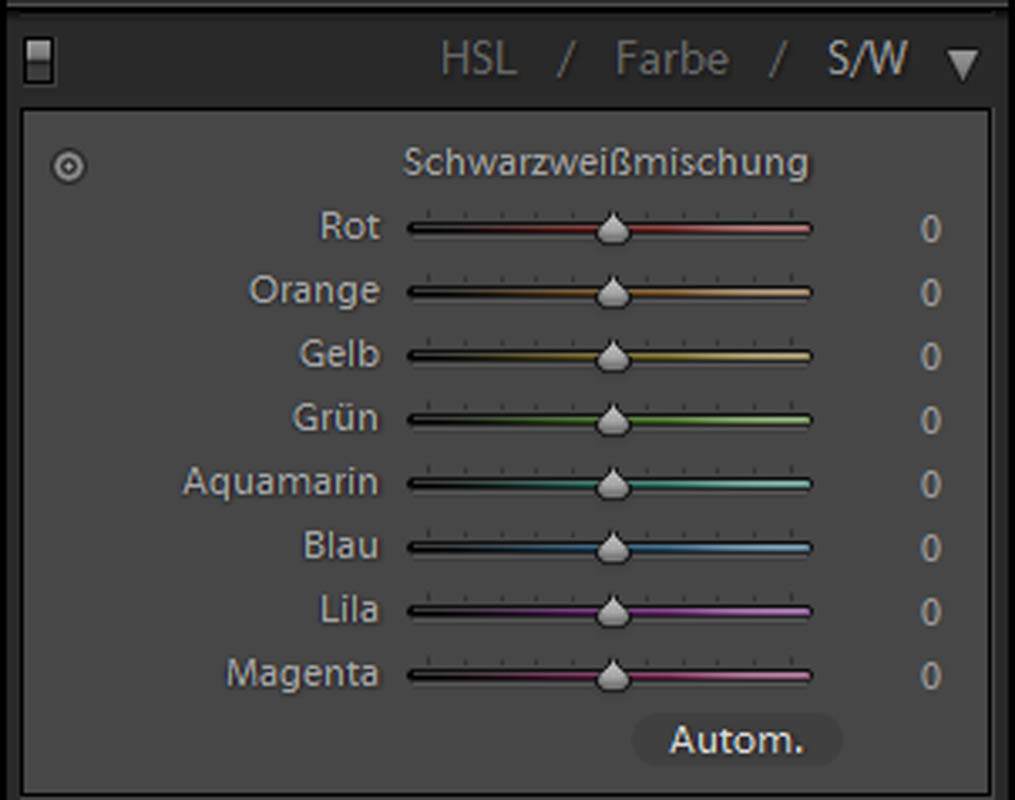Collapse the S/W panel triangle
Image resolution: width=1015 pixels, height=800 pixels.
[x=962, y=64]
